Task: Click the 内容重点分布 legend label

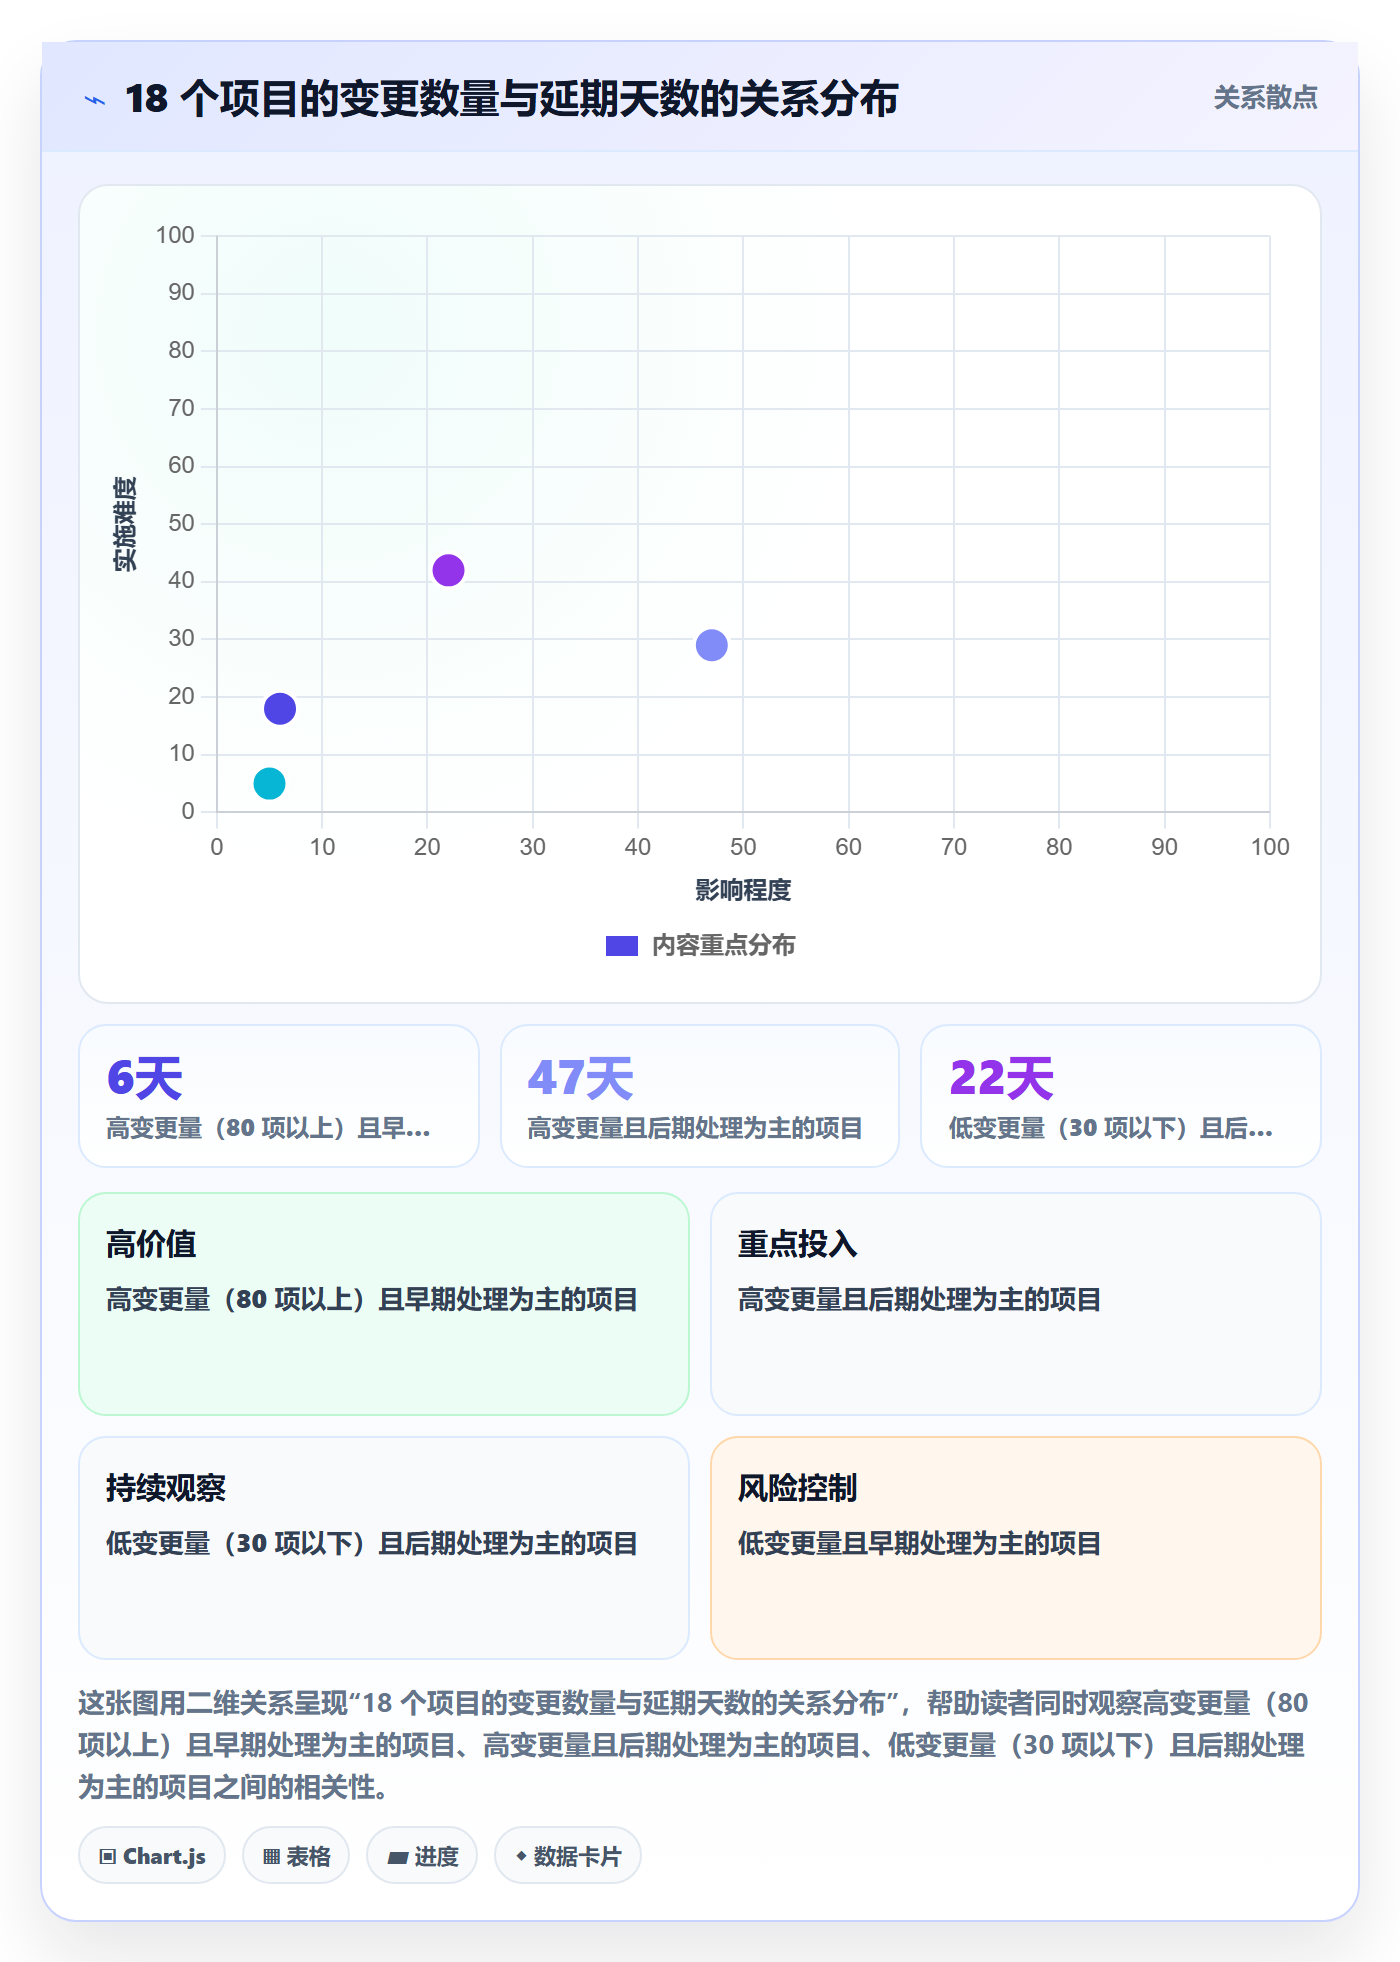Action: pos(723,946)
